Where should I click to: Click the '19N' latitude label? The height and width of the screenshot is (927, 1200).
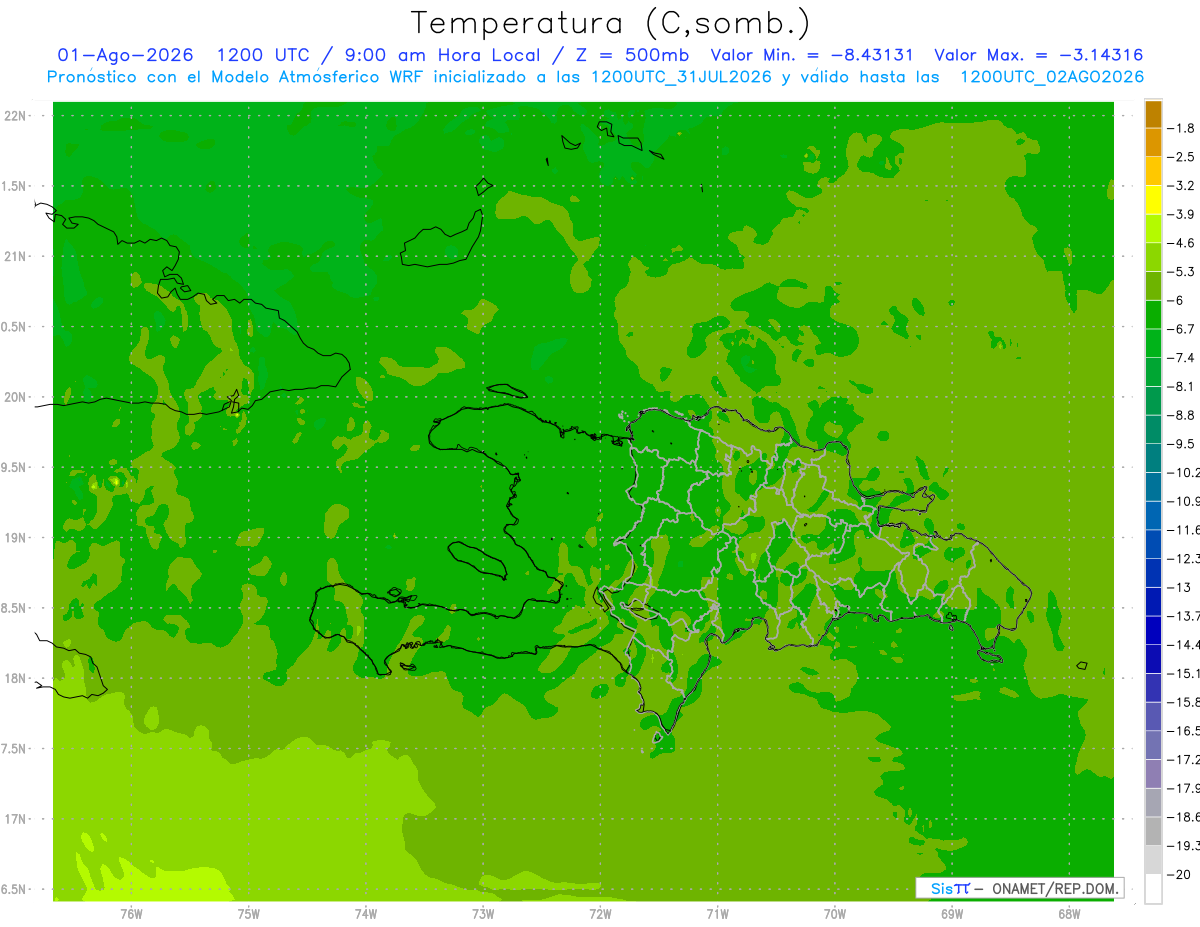click(x=15, y=538)
